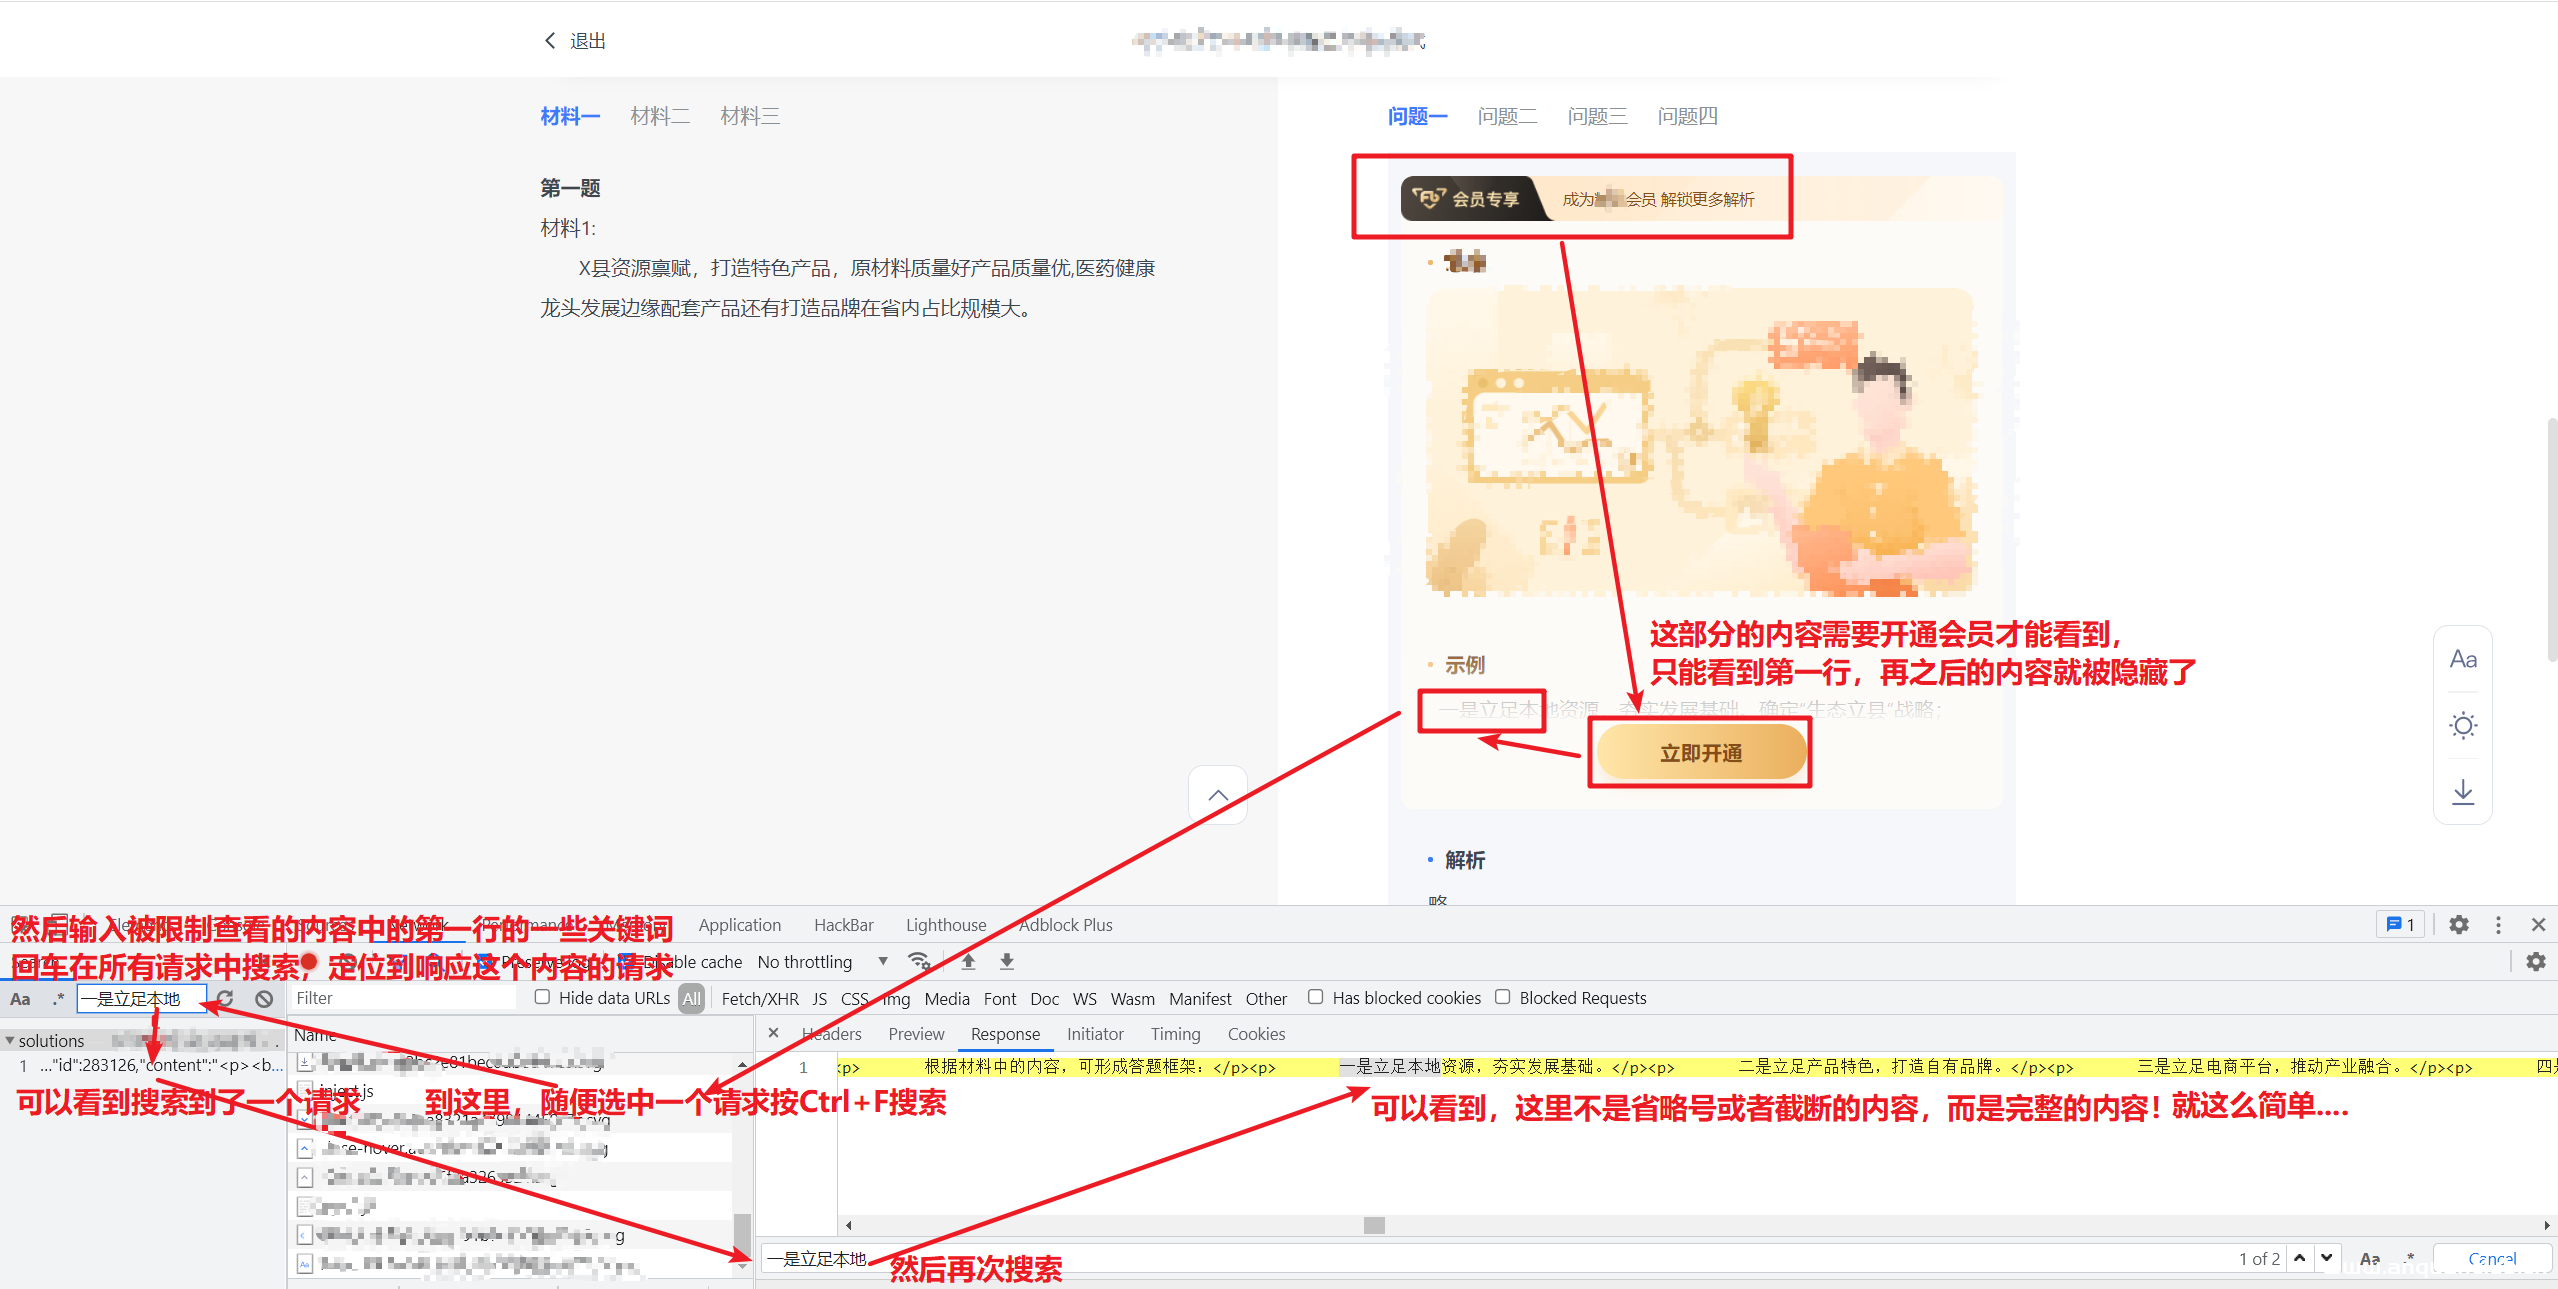Open DevTools settings with the gear icon

(x=2460, y=924)
